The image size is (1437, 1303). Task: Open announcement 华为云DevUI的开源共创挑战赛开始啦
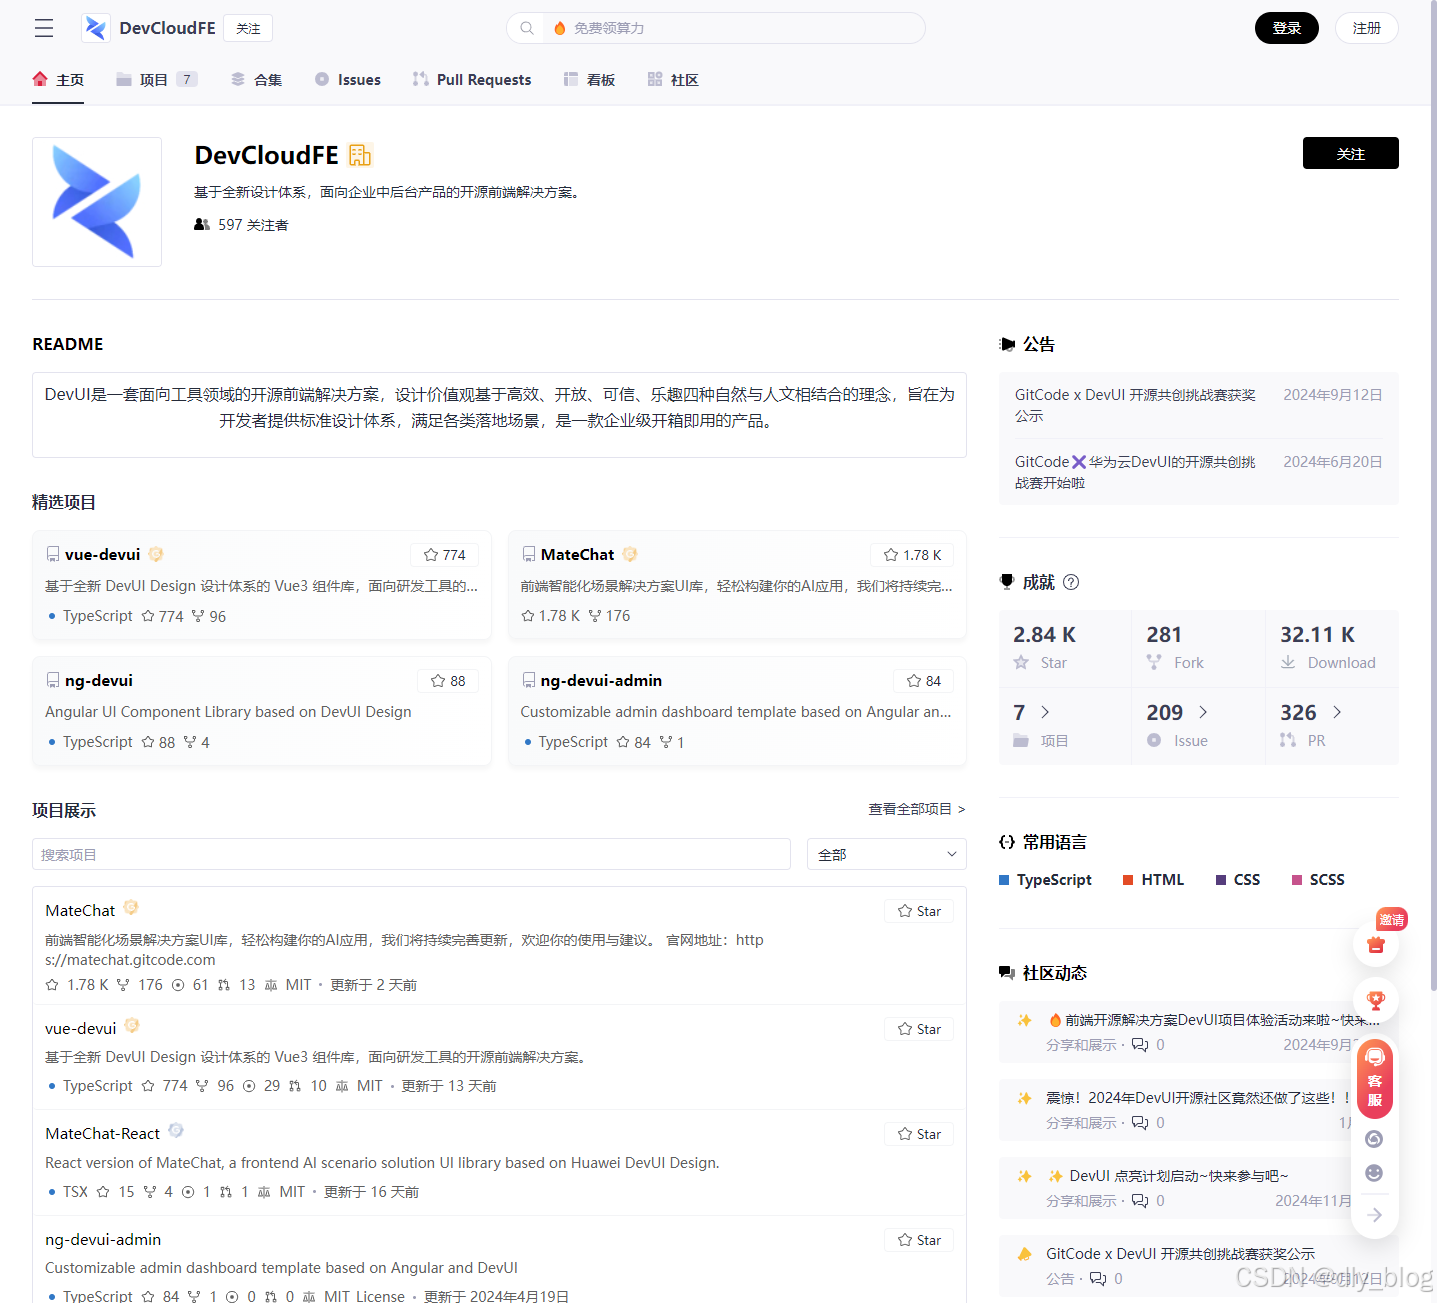tap(1136, 472)
